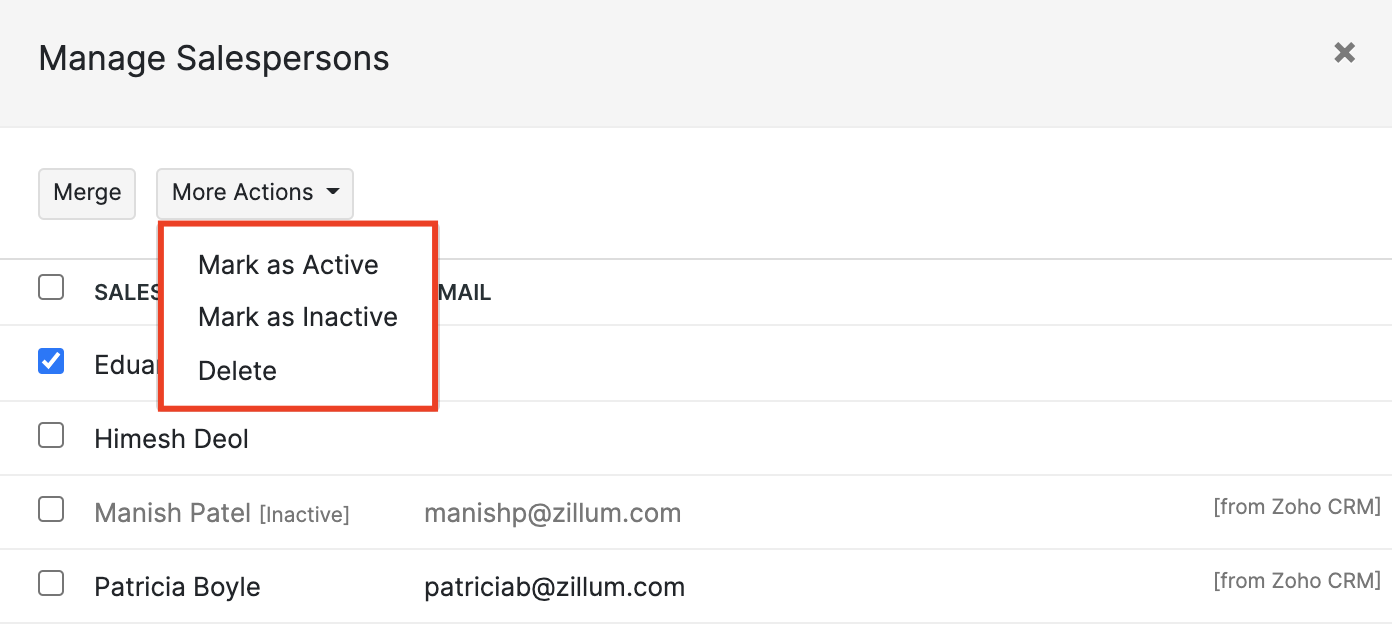
Task: Open the More Actions dropdown
Action: [x=254, y=193]
